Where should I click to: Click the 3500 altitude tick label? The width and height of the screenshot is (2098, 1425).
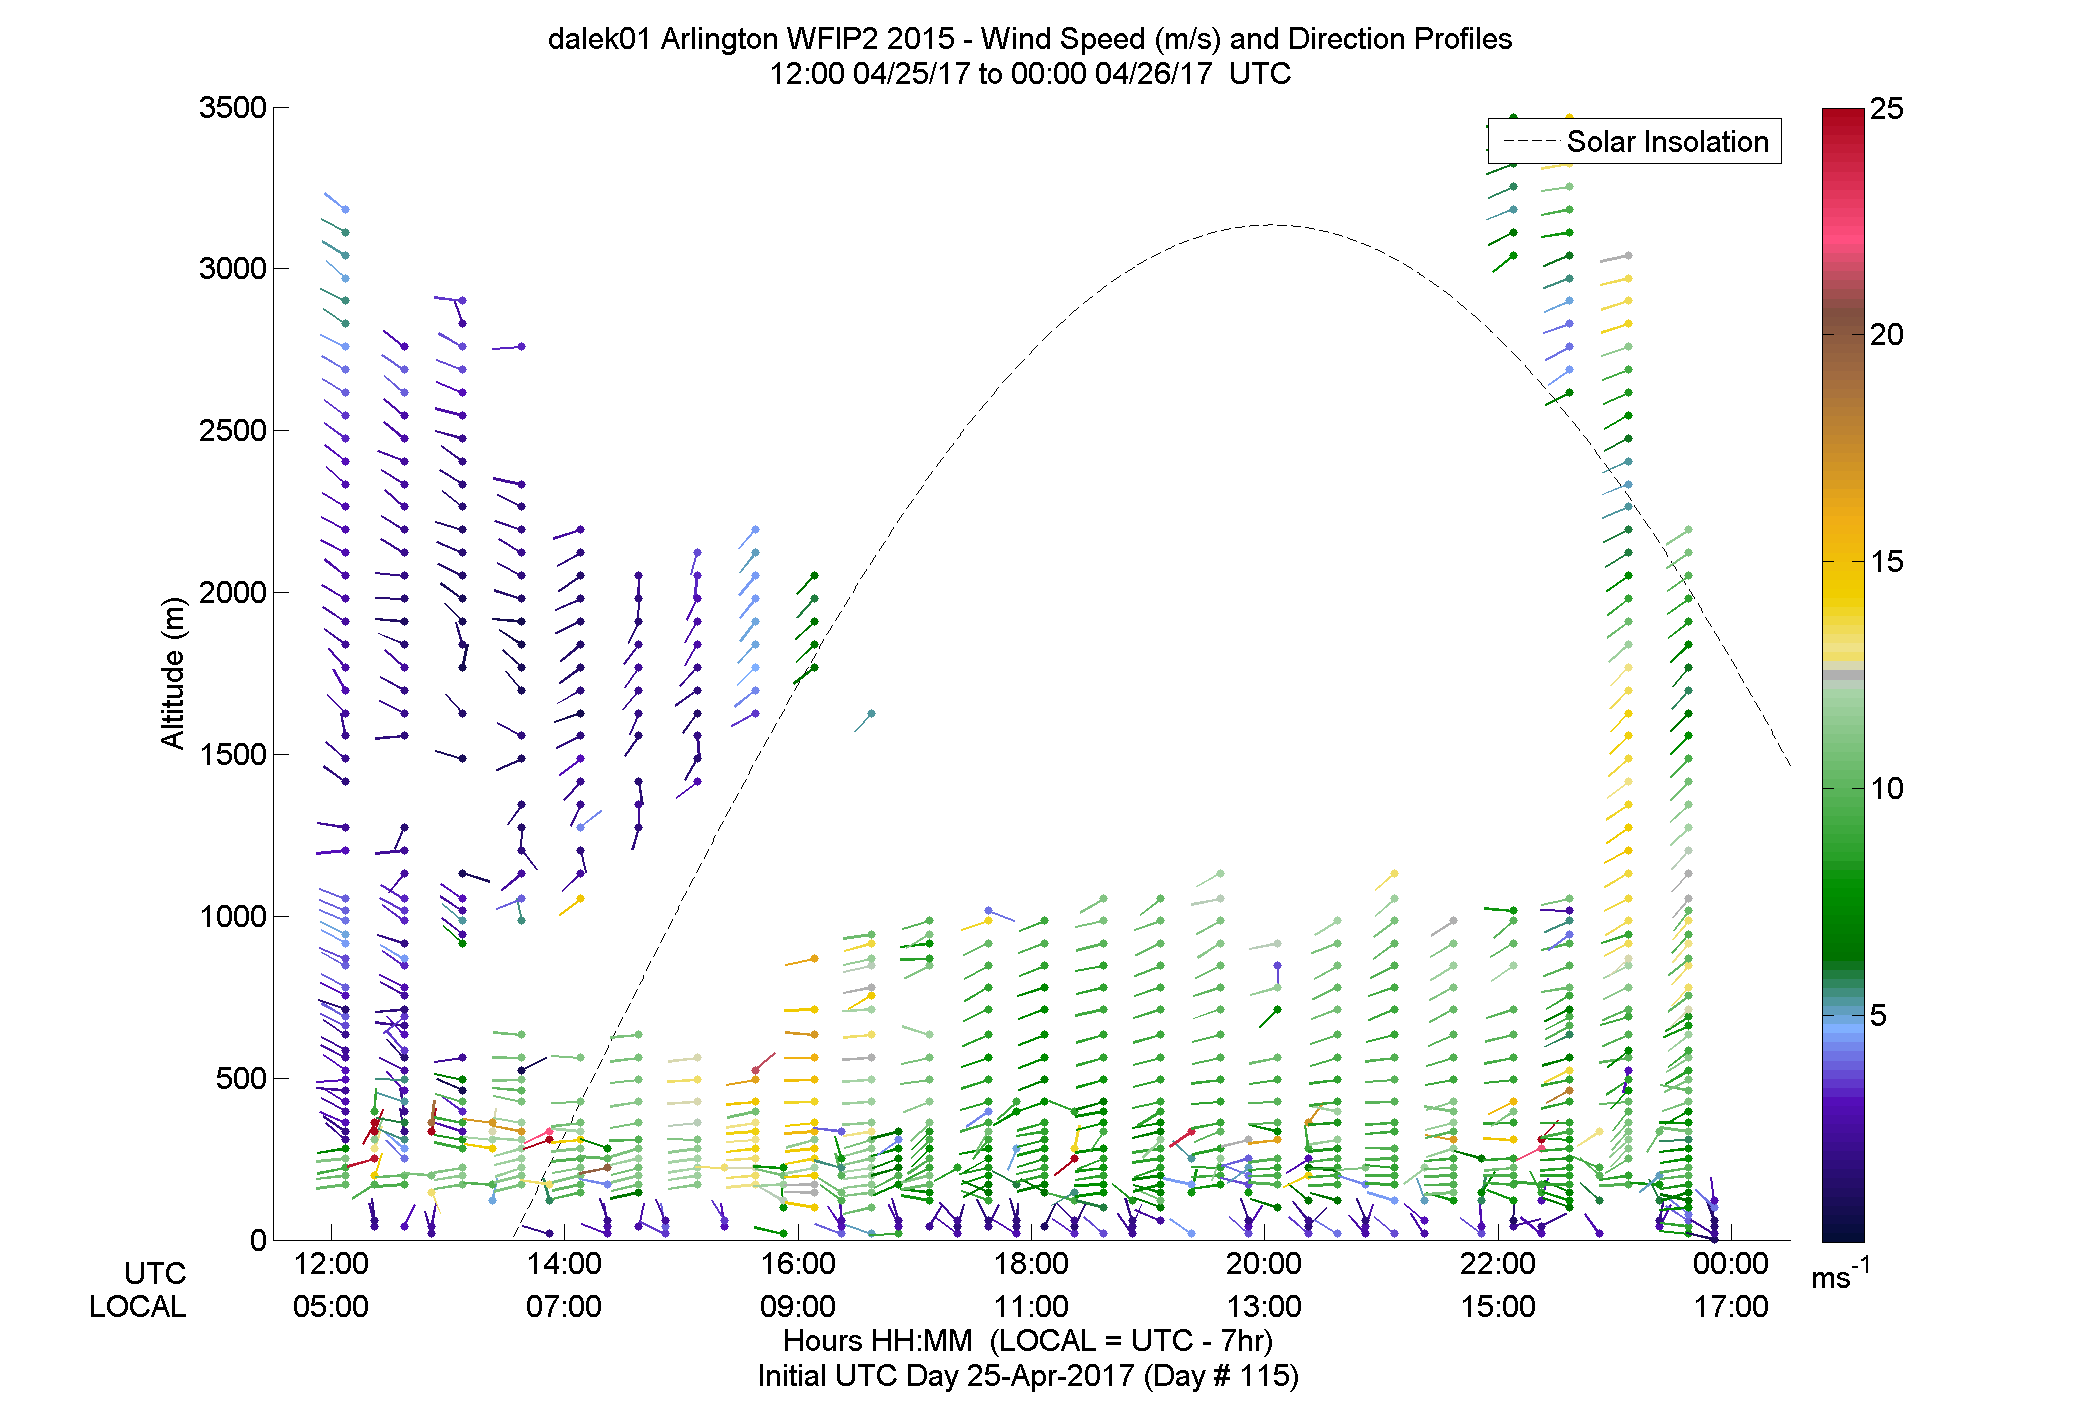click(x=233, y=108)
